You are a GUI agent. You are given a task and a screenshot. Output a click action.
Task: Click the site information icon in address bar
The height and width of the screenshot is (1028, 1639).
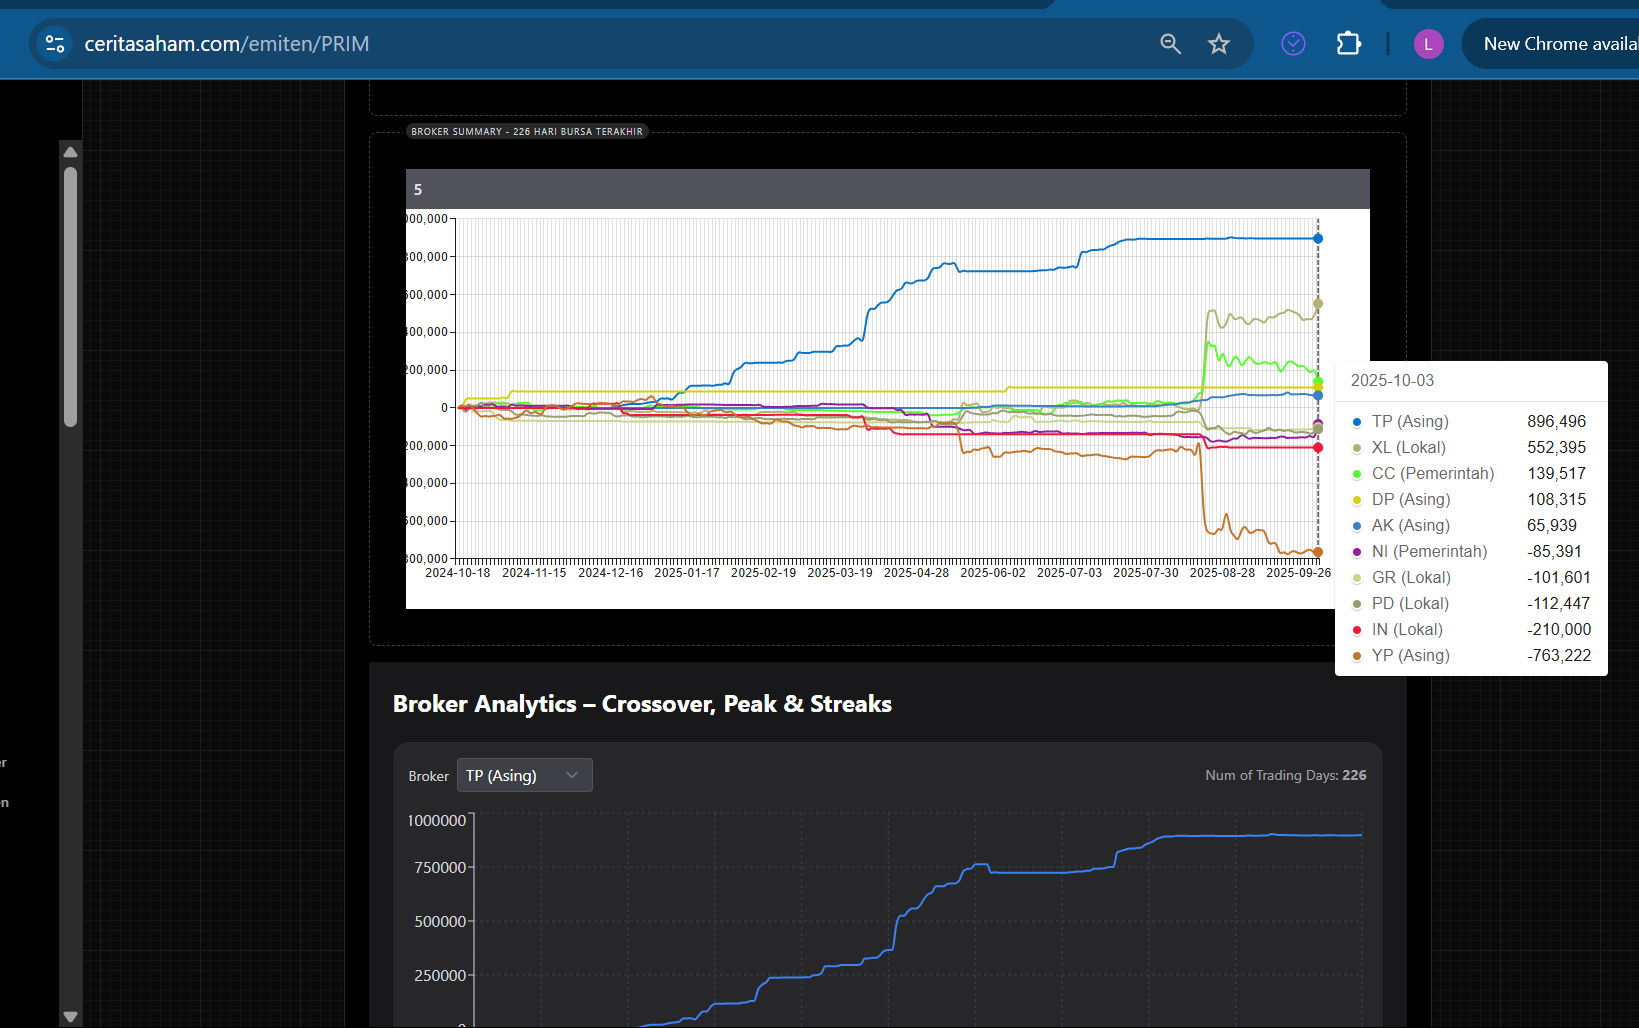click(55, 44)
